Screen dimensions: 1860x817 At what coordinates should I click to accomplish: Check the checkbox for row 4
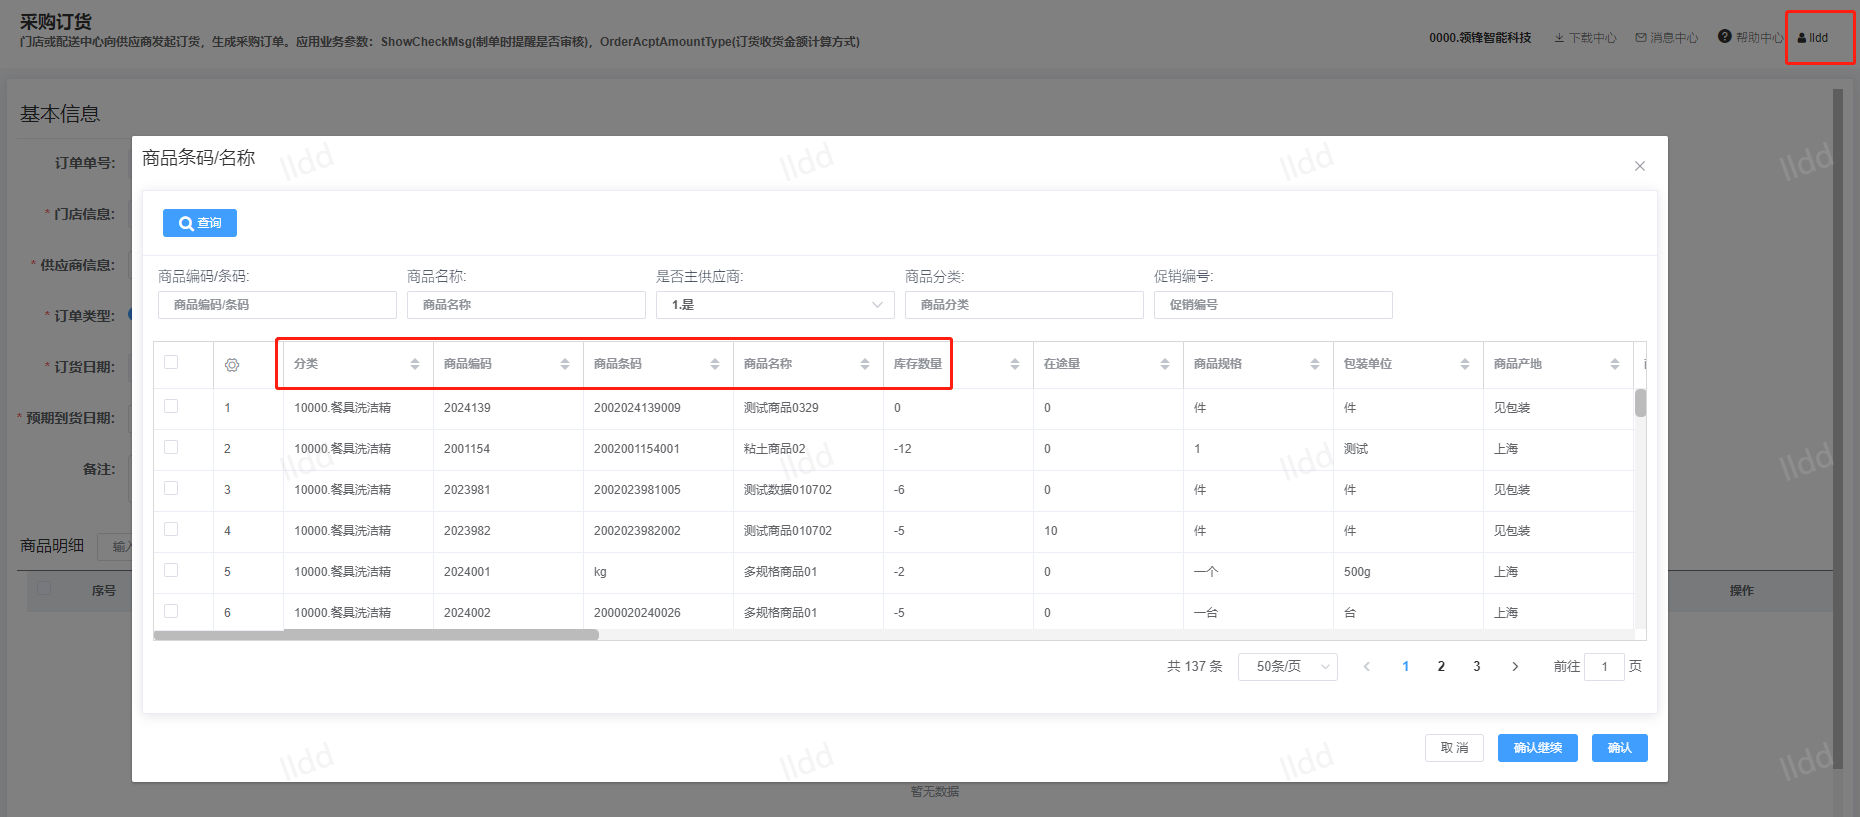[171, 529]
